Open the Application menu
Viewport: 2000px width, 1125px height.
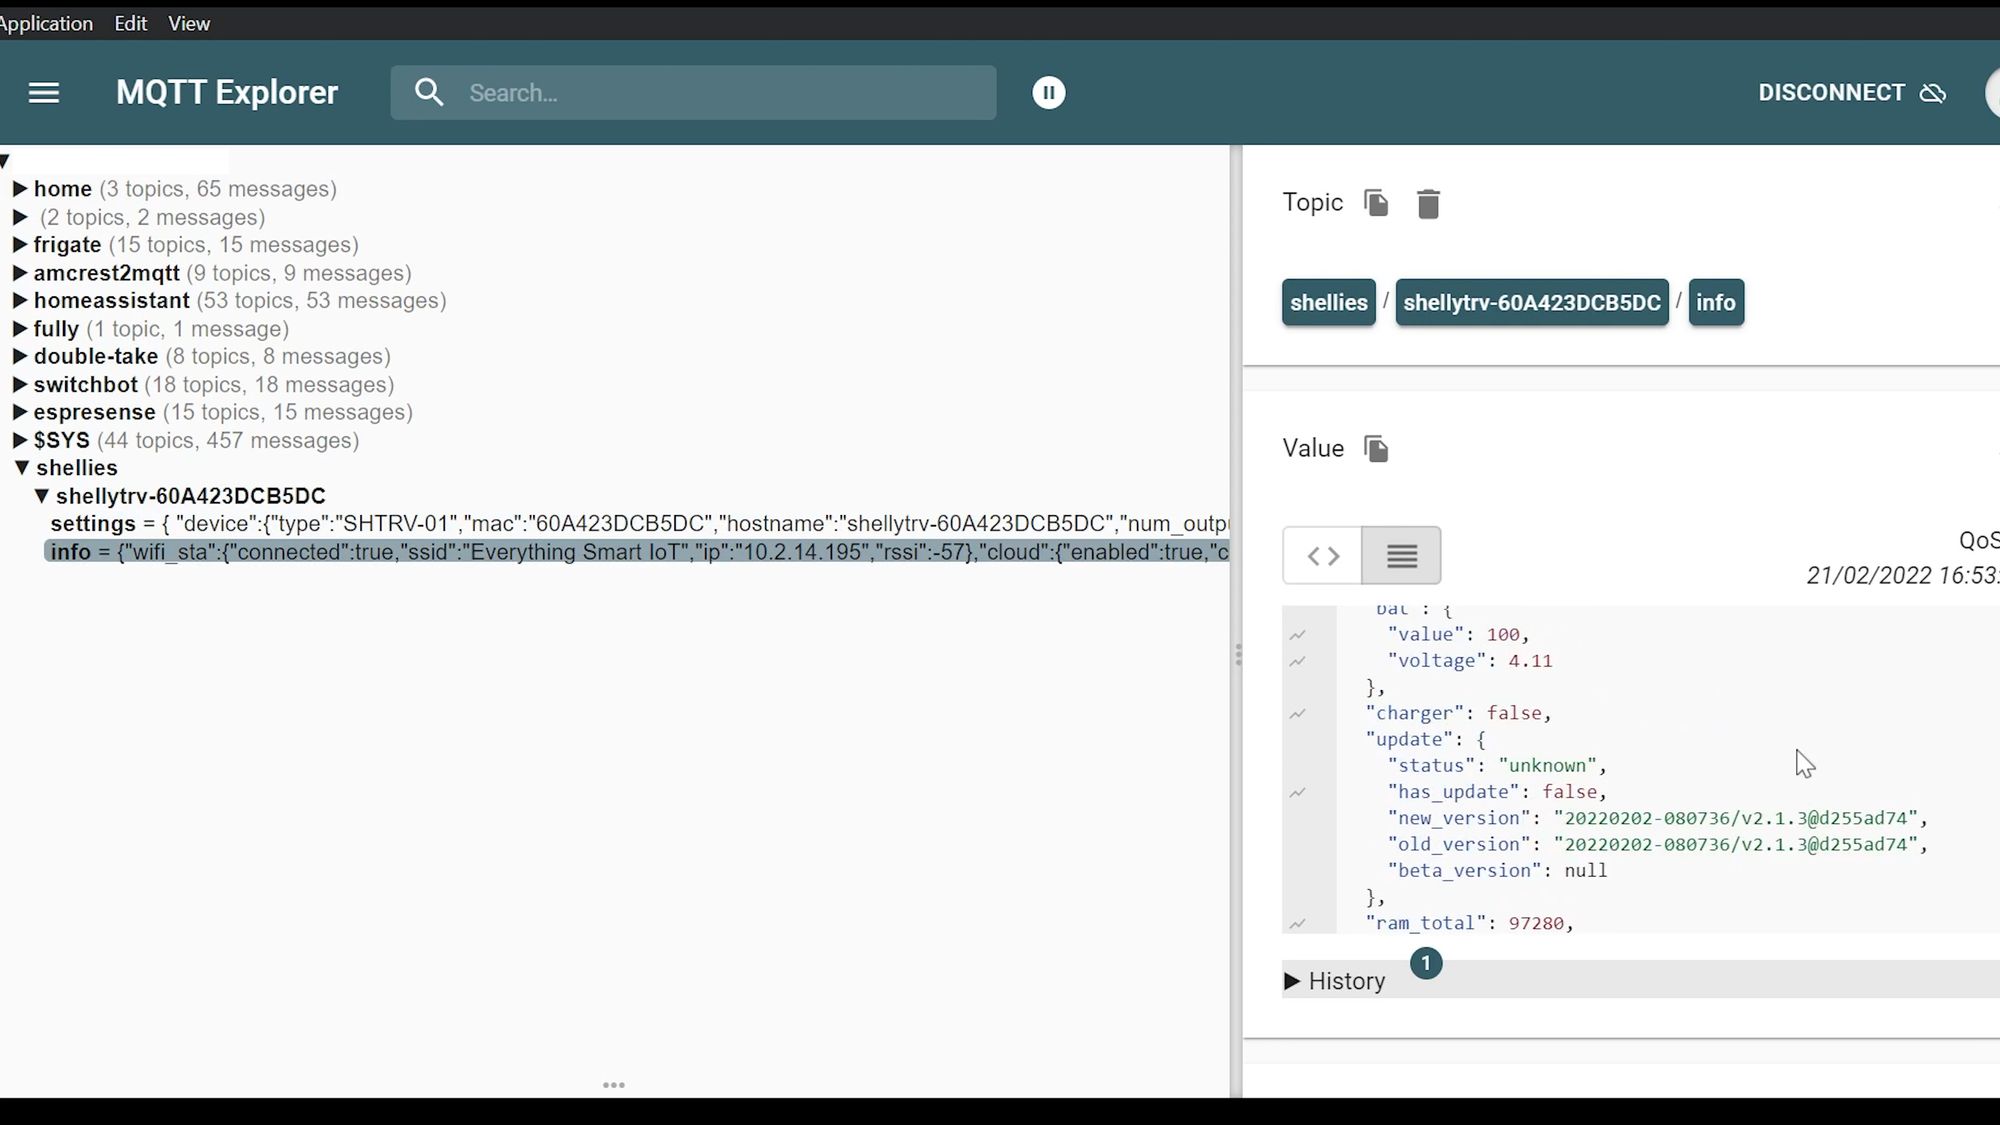(46, 23)
